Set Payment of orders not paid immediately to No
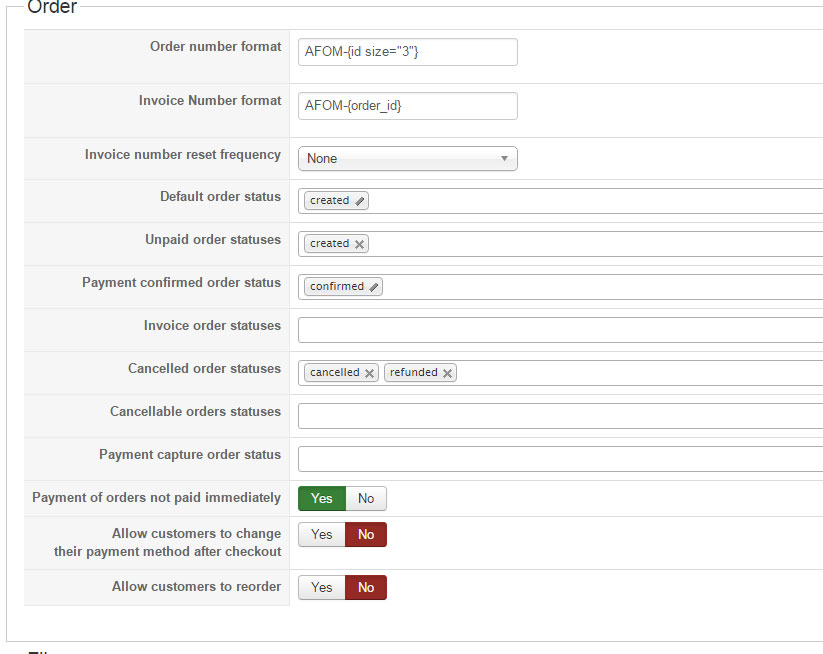 tap(366, 498)
